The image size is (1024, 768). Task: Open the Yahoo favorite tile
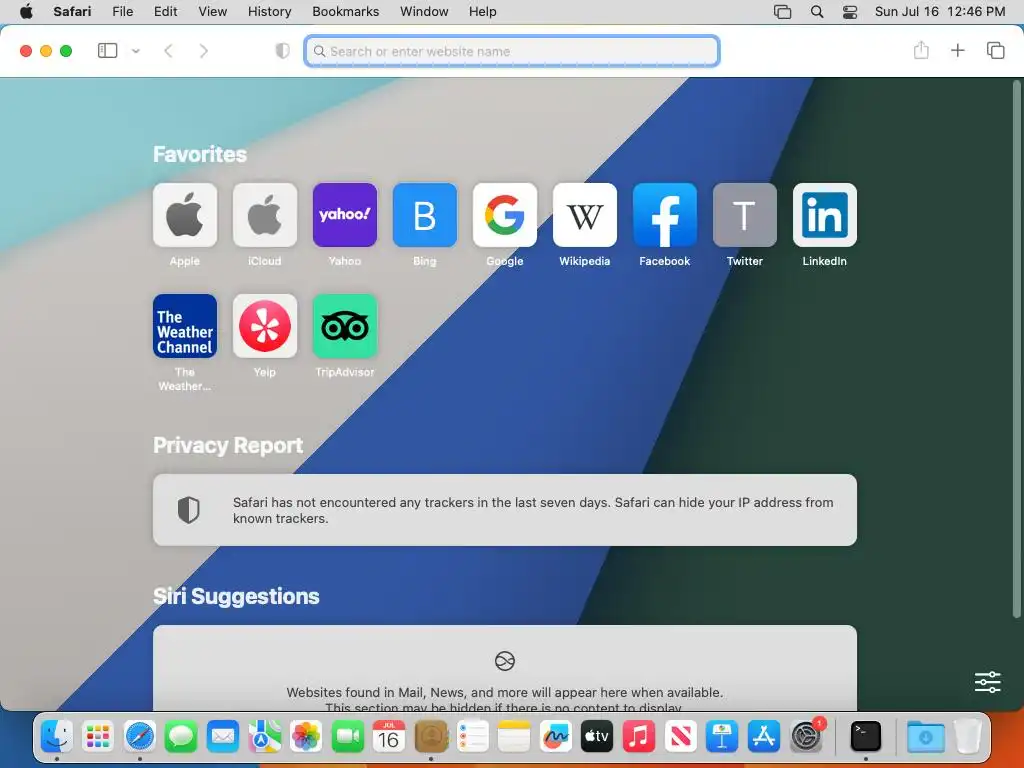point(345,215)
